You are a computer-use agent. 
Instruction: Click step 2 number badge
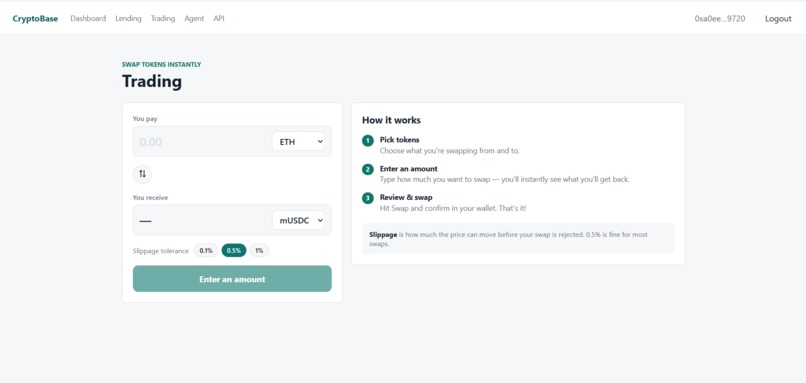point(368,170)
